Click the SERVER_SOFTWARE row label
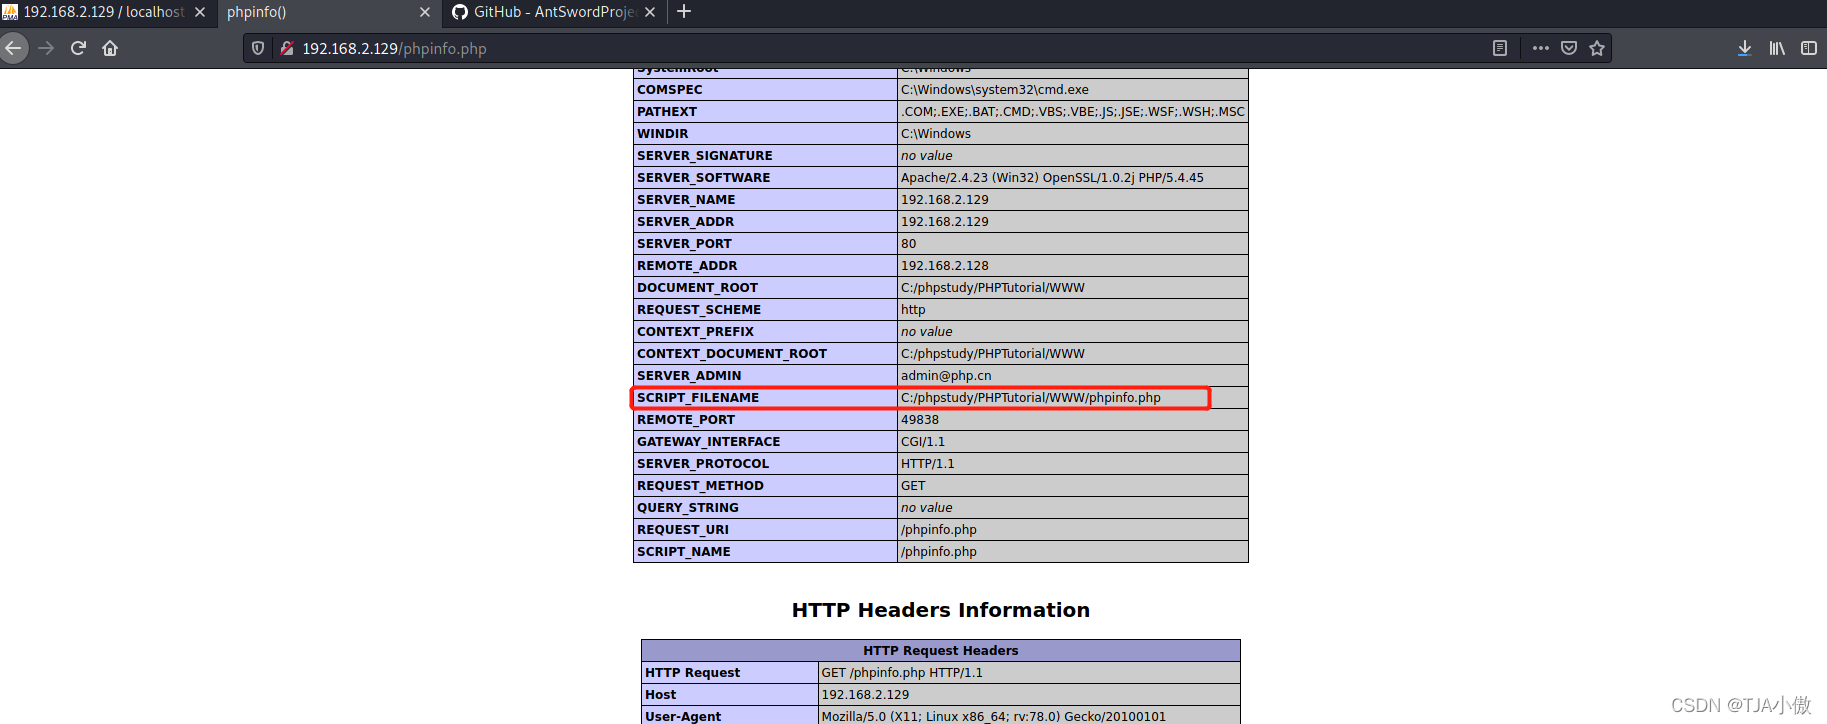Image resolution: width=1827 pixels, height=724 pixels. pyautogui.click(x=703, y=178)
